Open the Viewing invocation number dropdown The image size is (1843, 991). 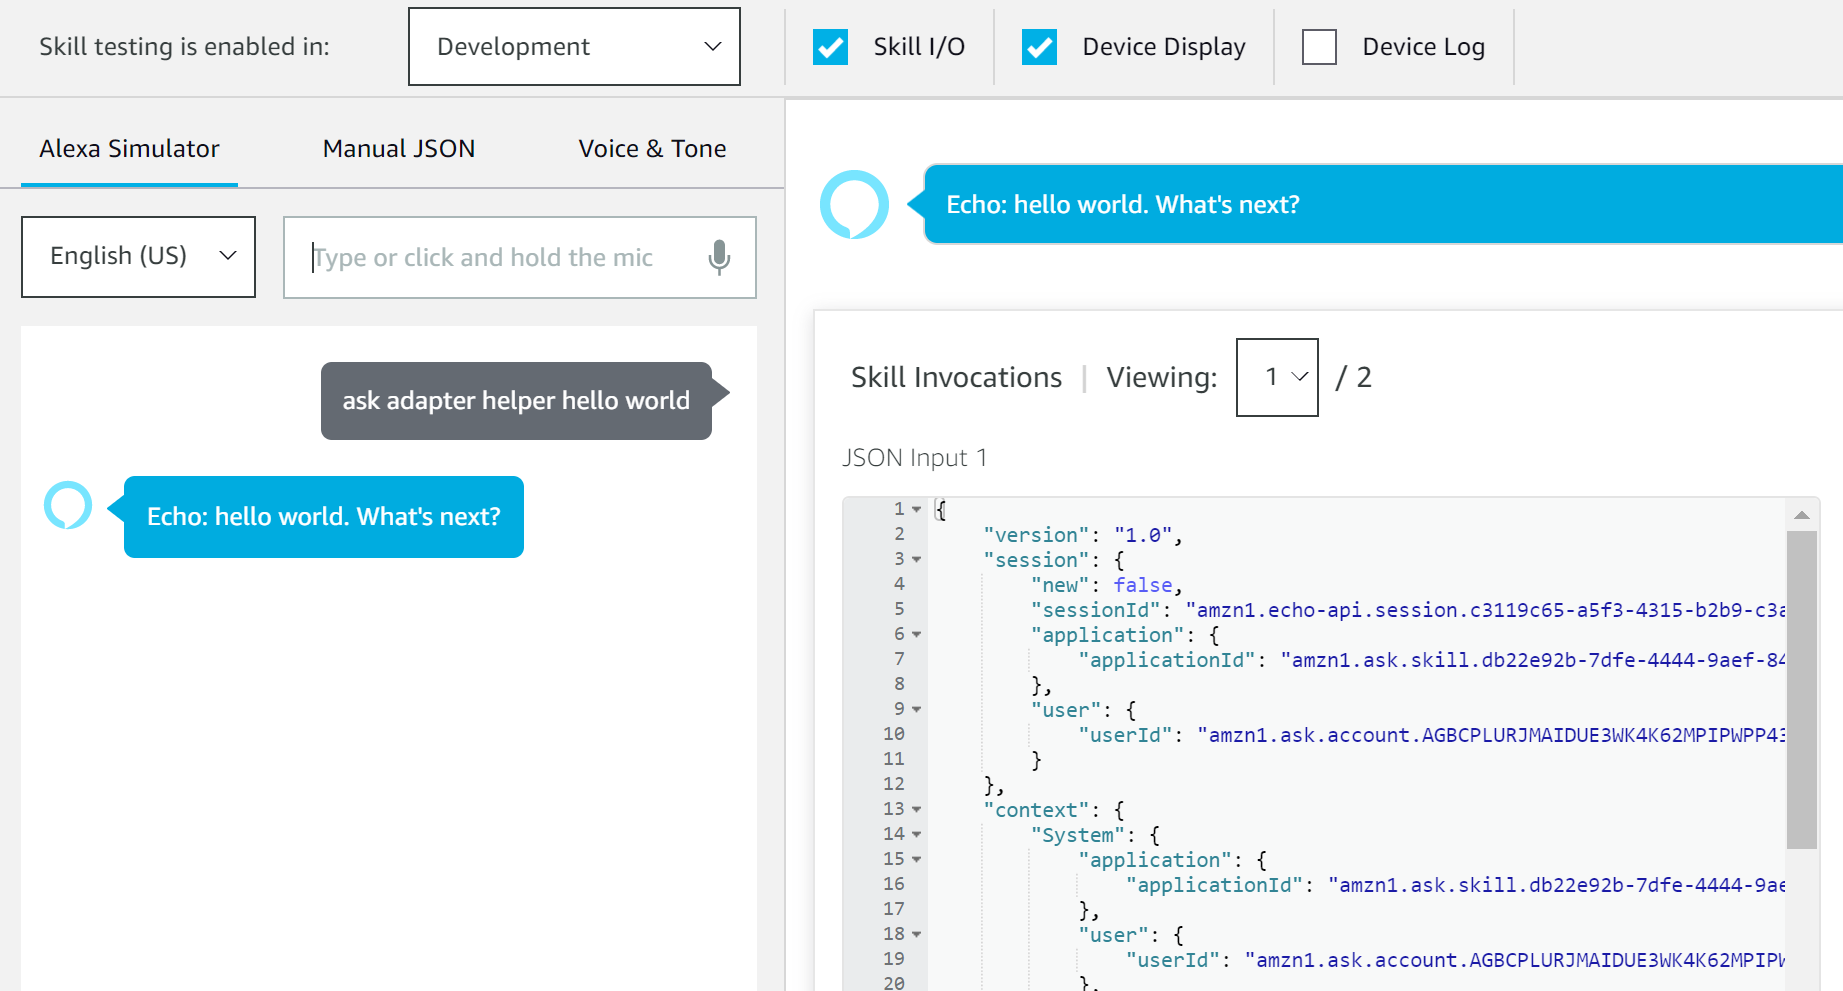(1277, 377)
